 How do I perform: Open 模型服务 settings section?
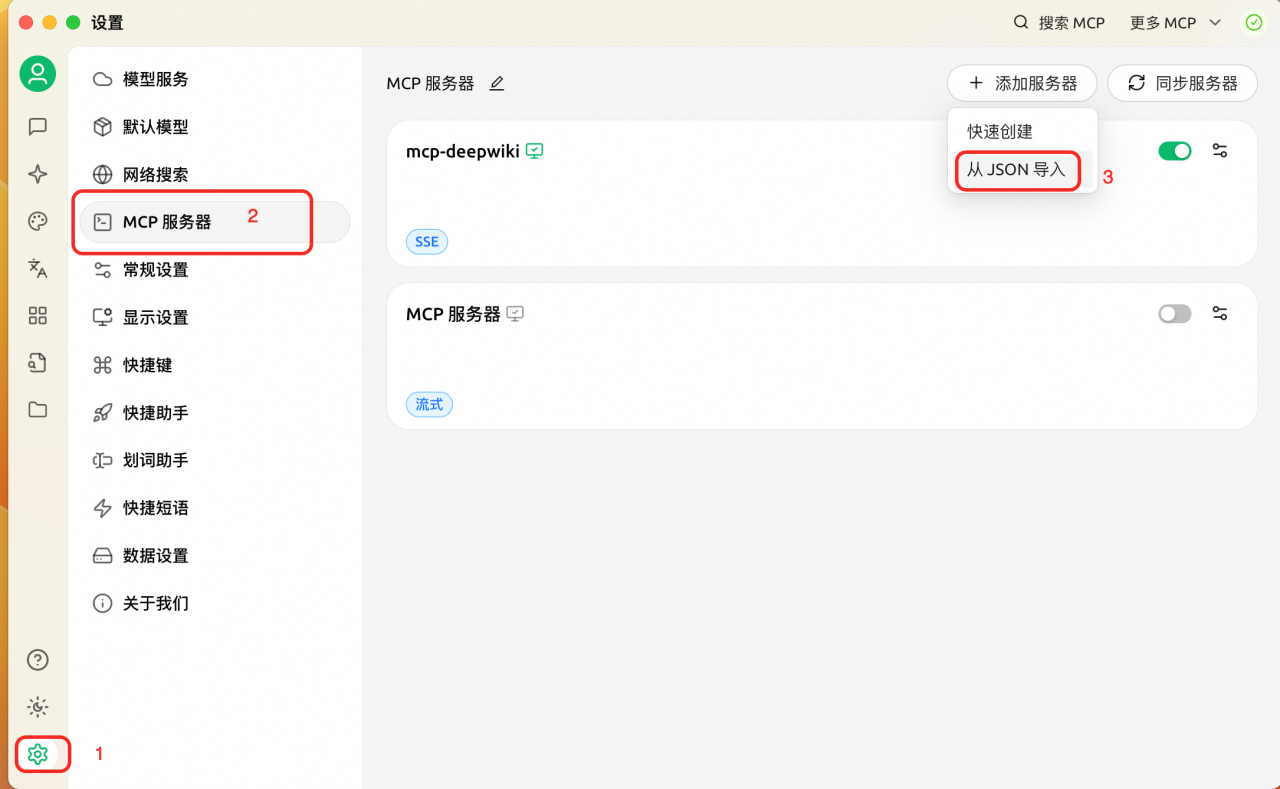(155, 79)
